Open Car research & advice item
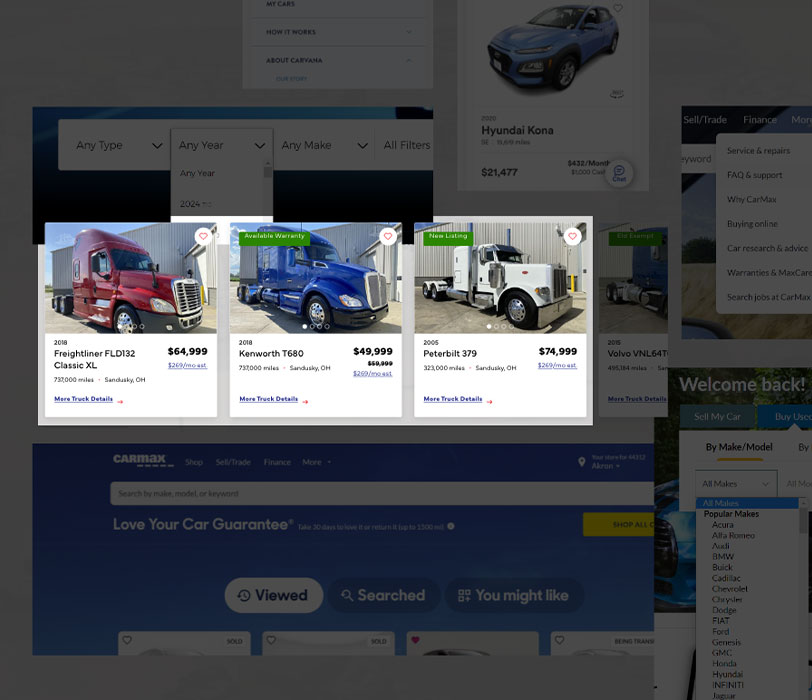The image size is (812, 700). (x=767, y=248)
